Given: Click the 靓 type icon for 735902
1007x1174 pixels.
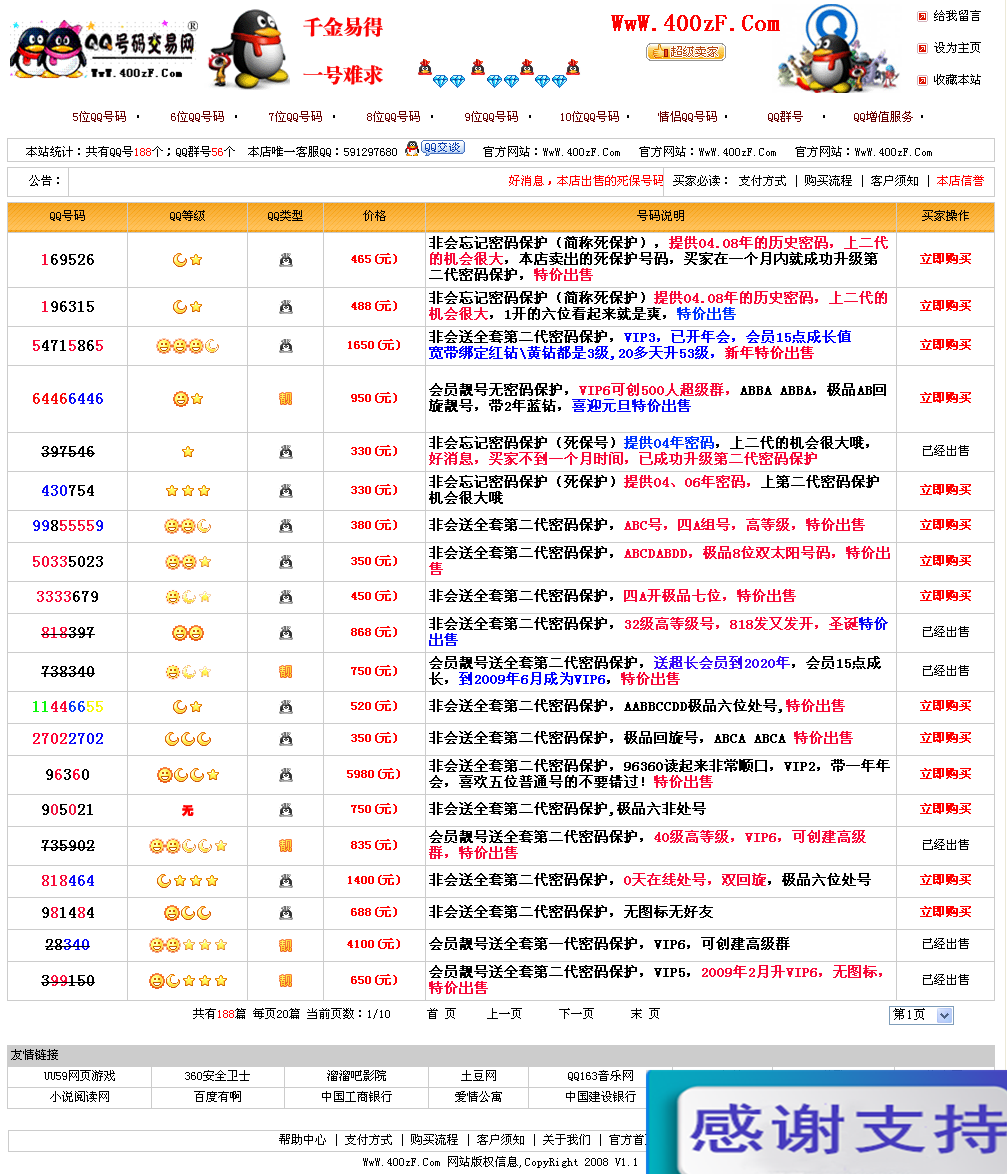Looking at the screenshot, I should [285, 846].
